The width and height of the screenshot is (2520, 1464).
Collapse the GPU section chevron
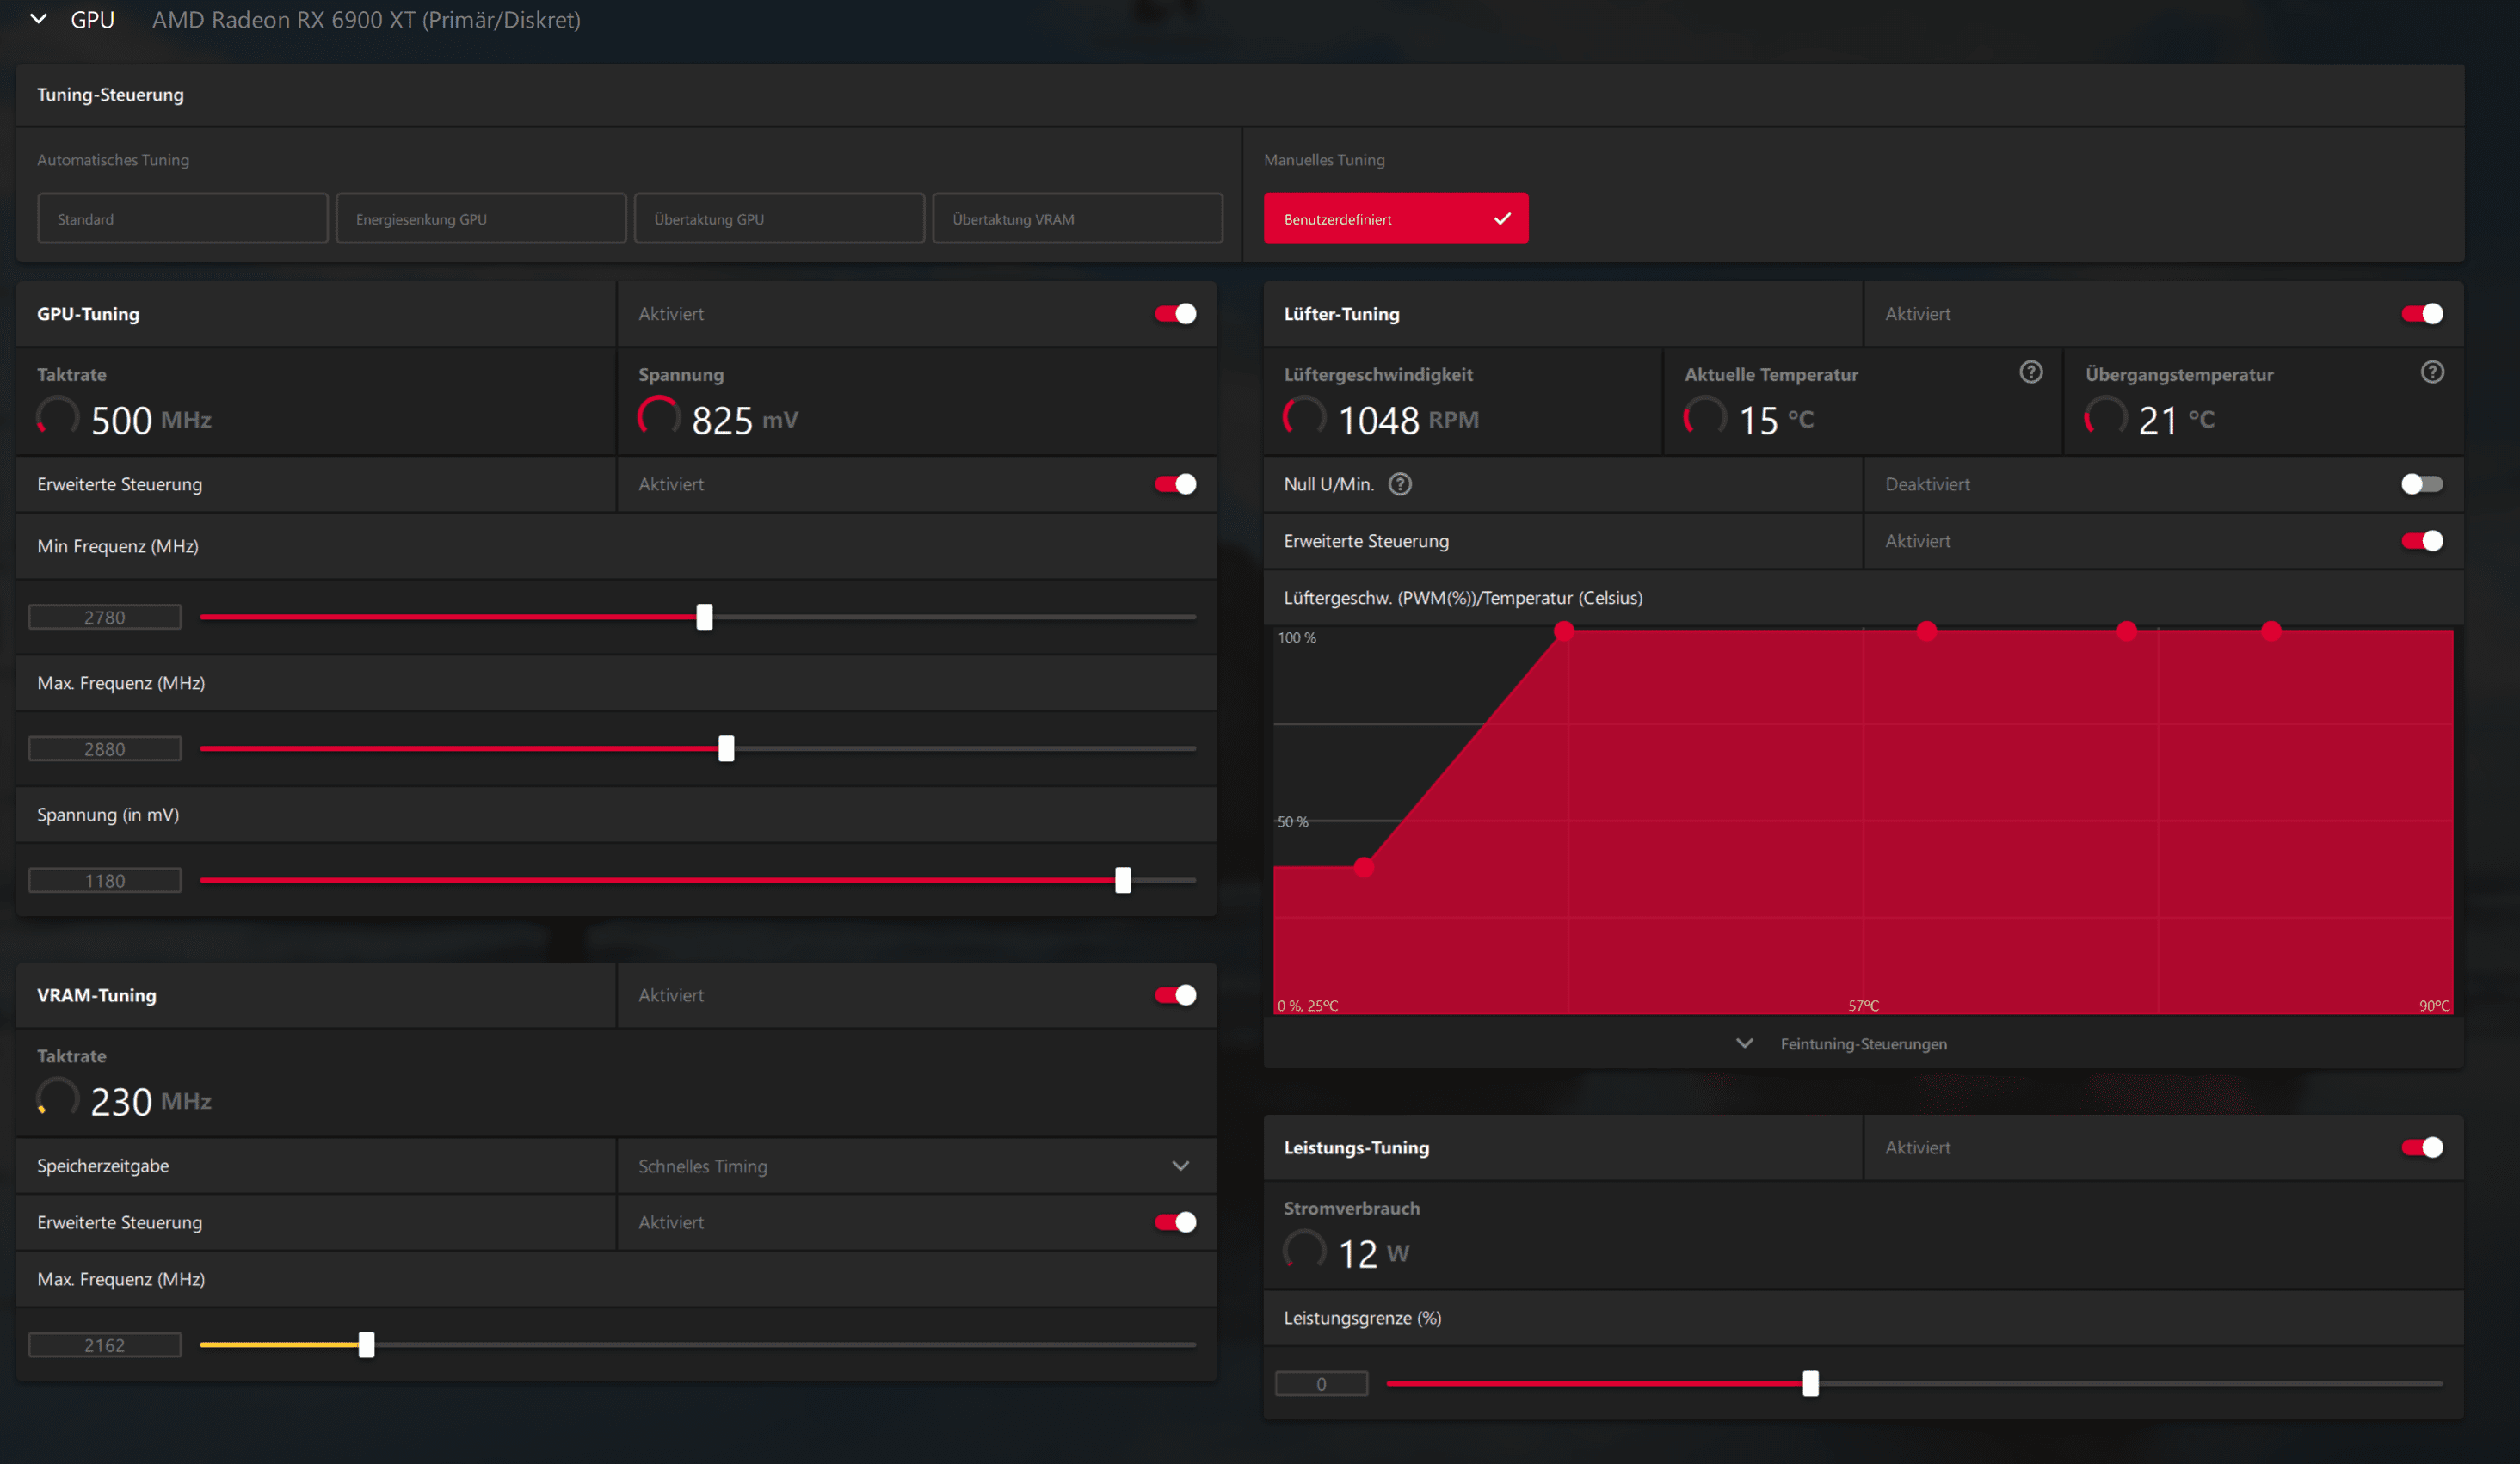click(x=38, y=19)
